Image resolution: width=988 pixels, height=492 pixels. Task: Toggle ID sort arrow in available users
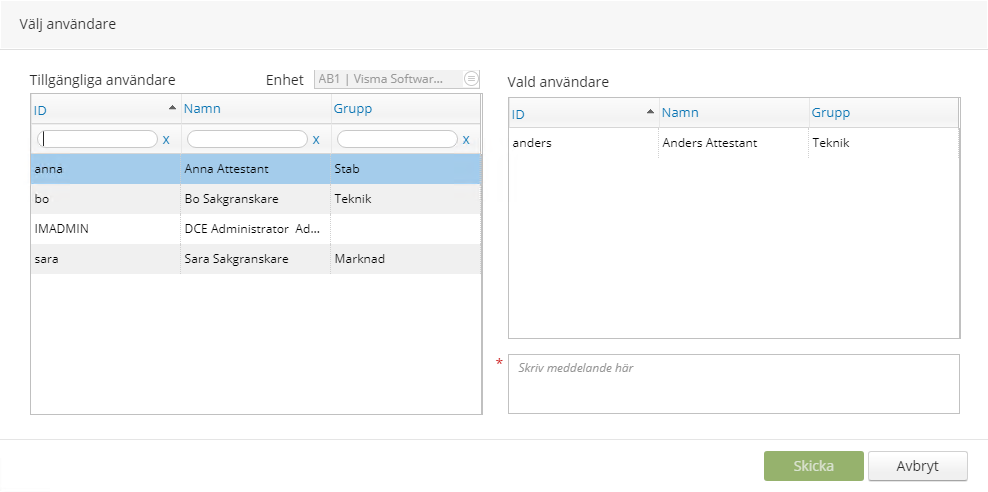172,108
